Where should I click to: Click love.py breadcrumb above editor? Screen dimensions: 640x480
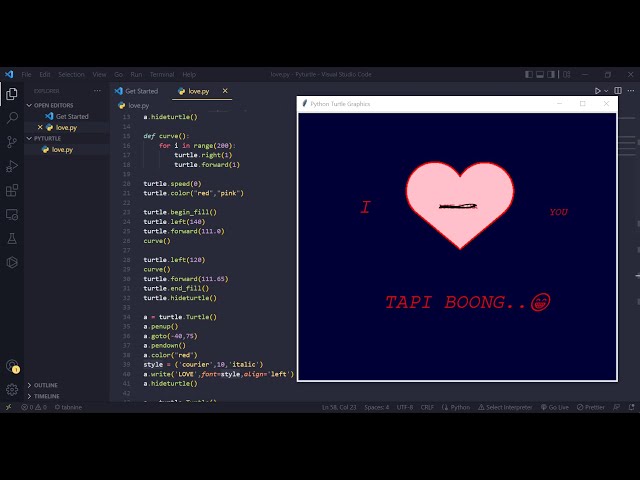[134, 105]
